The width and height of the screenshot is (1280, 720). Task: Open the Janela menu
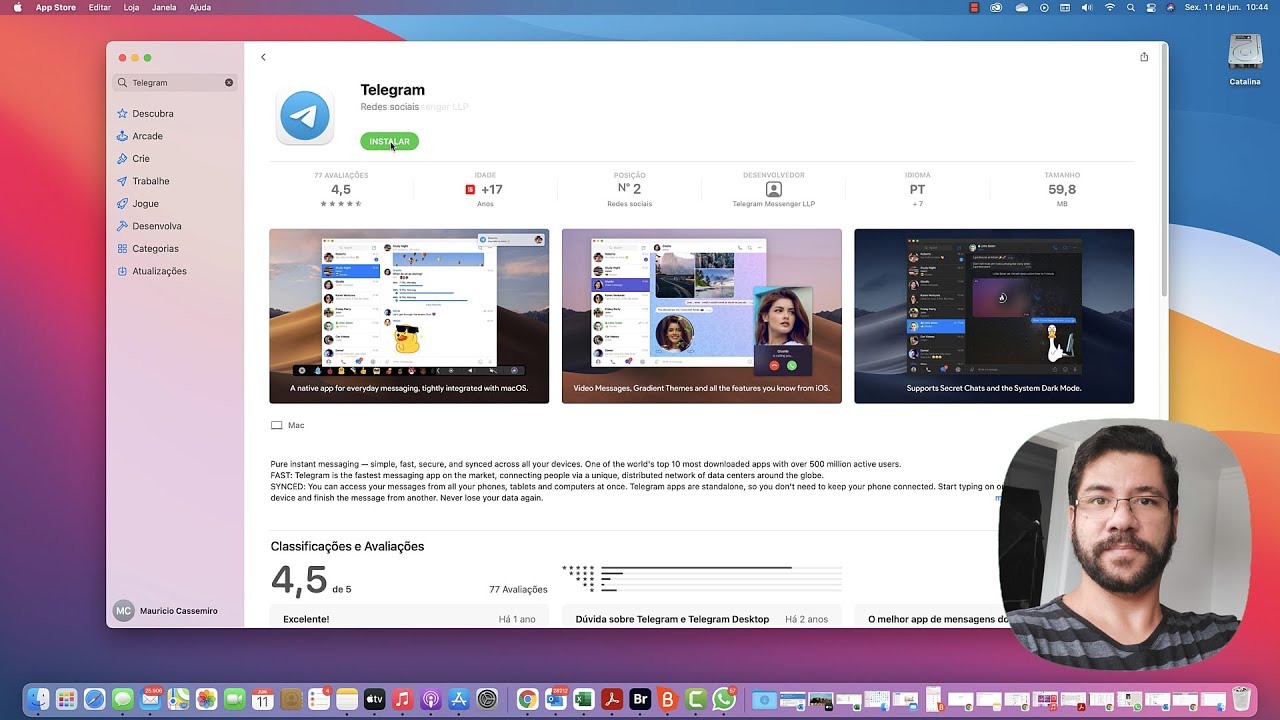(164, 7)
